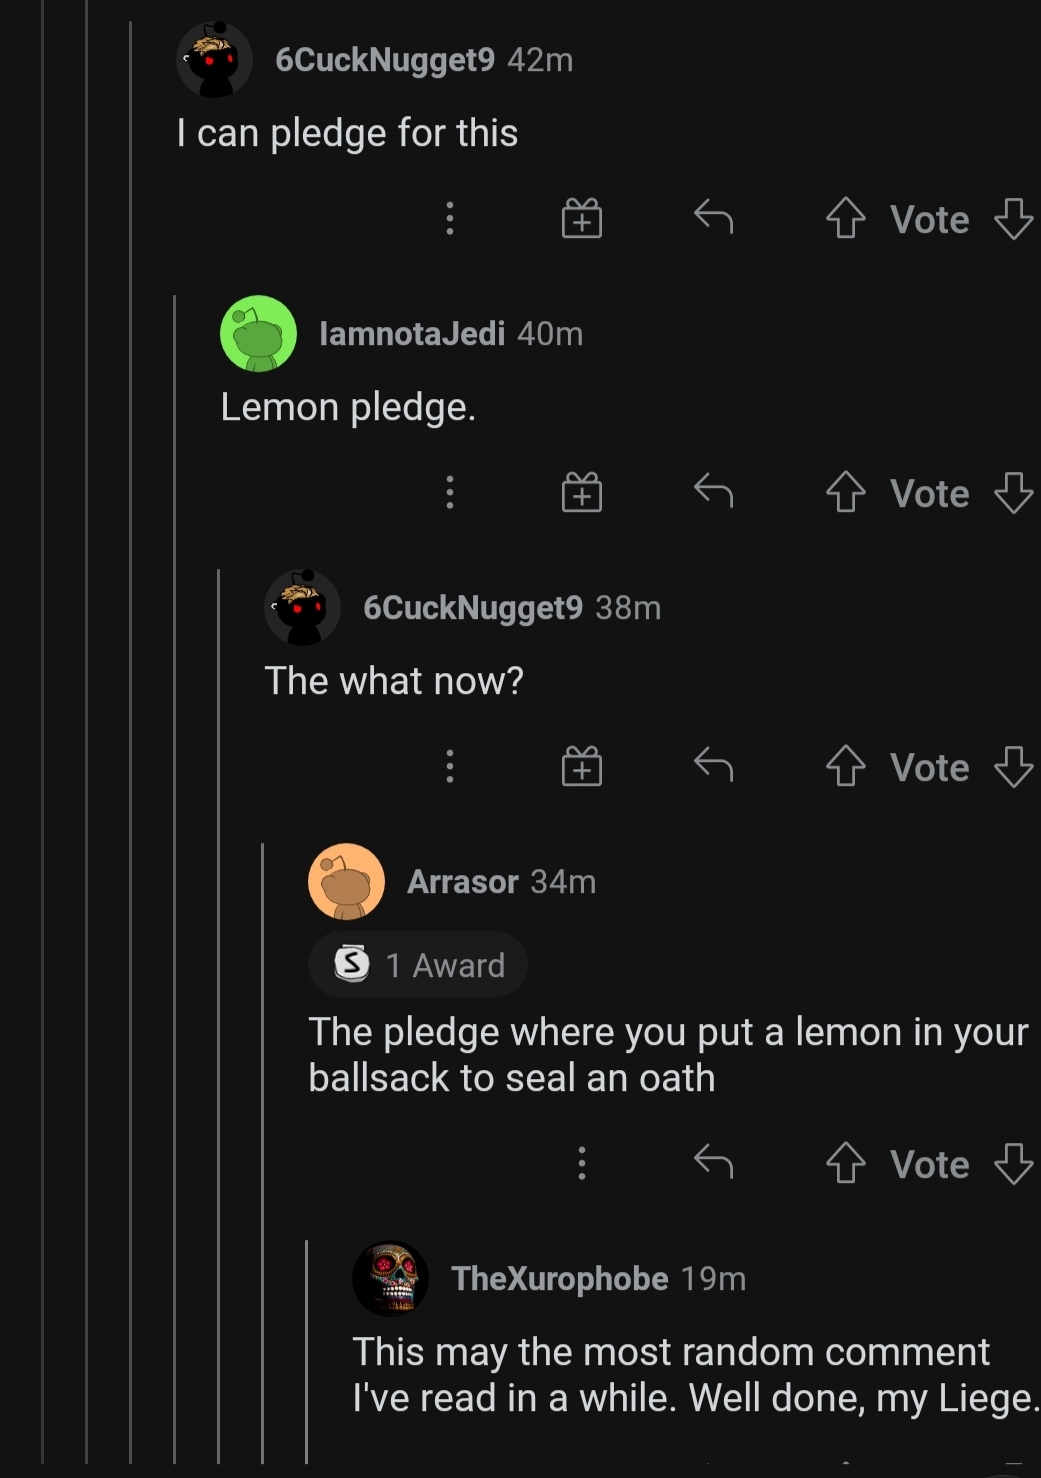This screenshot has height=1478, width=1041.
Task: Upvote the "Lemon pledge." comment
Action: 845,492
